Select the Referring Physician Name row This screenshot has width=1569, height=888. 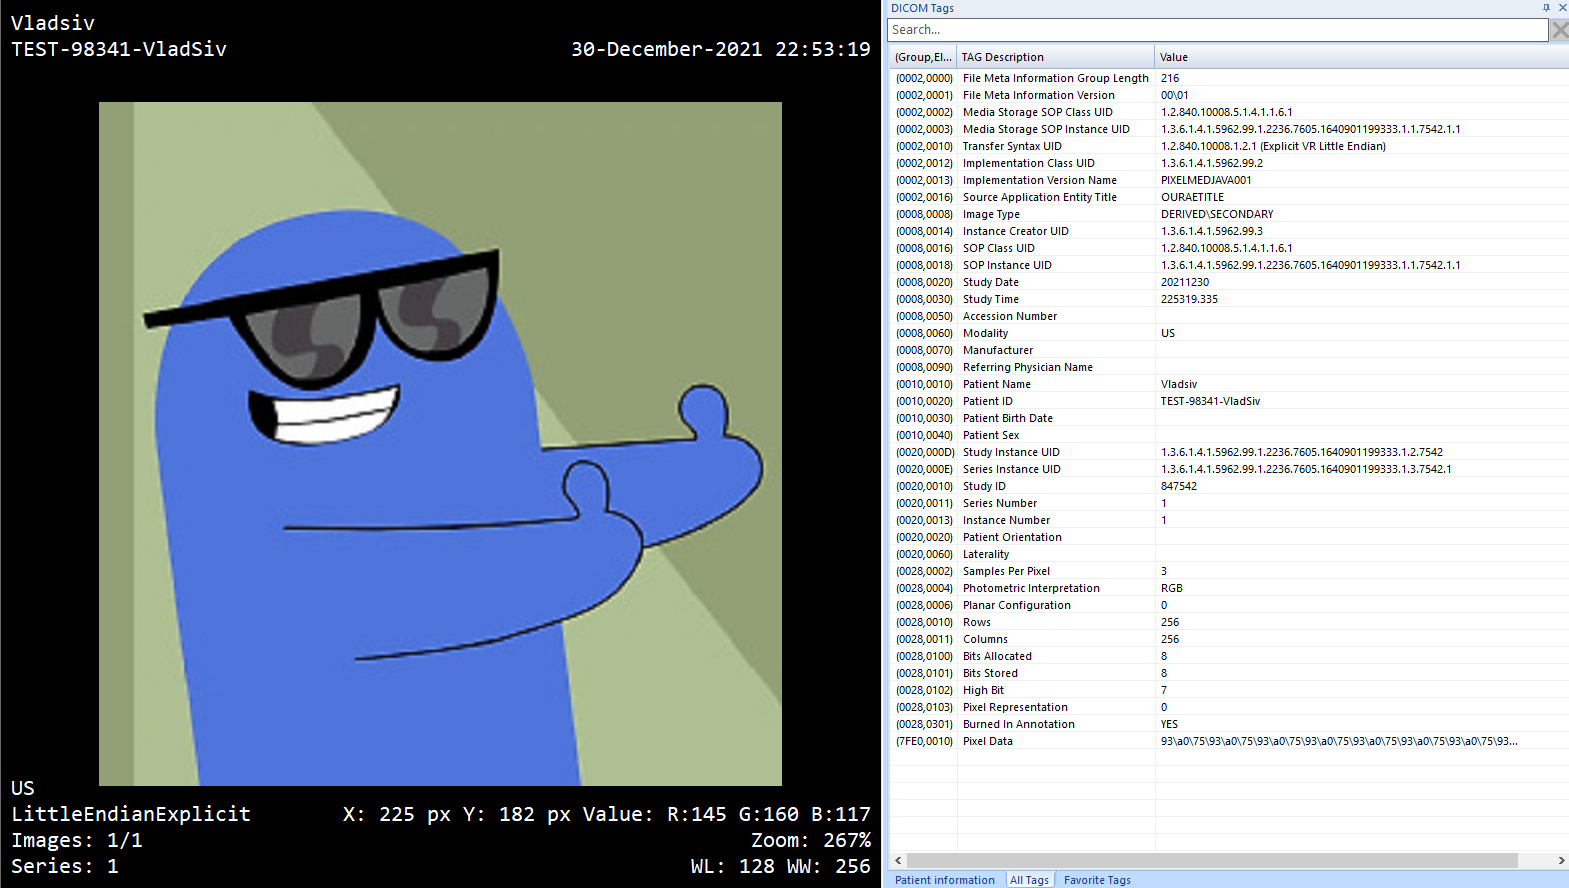pyautogui.click(x=1229, y=367)
